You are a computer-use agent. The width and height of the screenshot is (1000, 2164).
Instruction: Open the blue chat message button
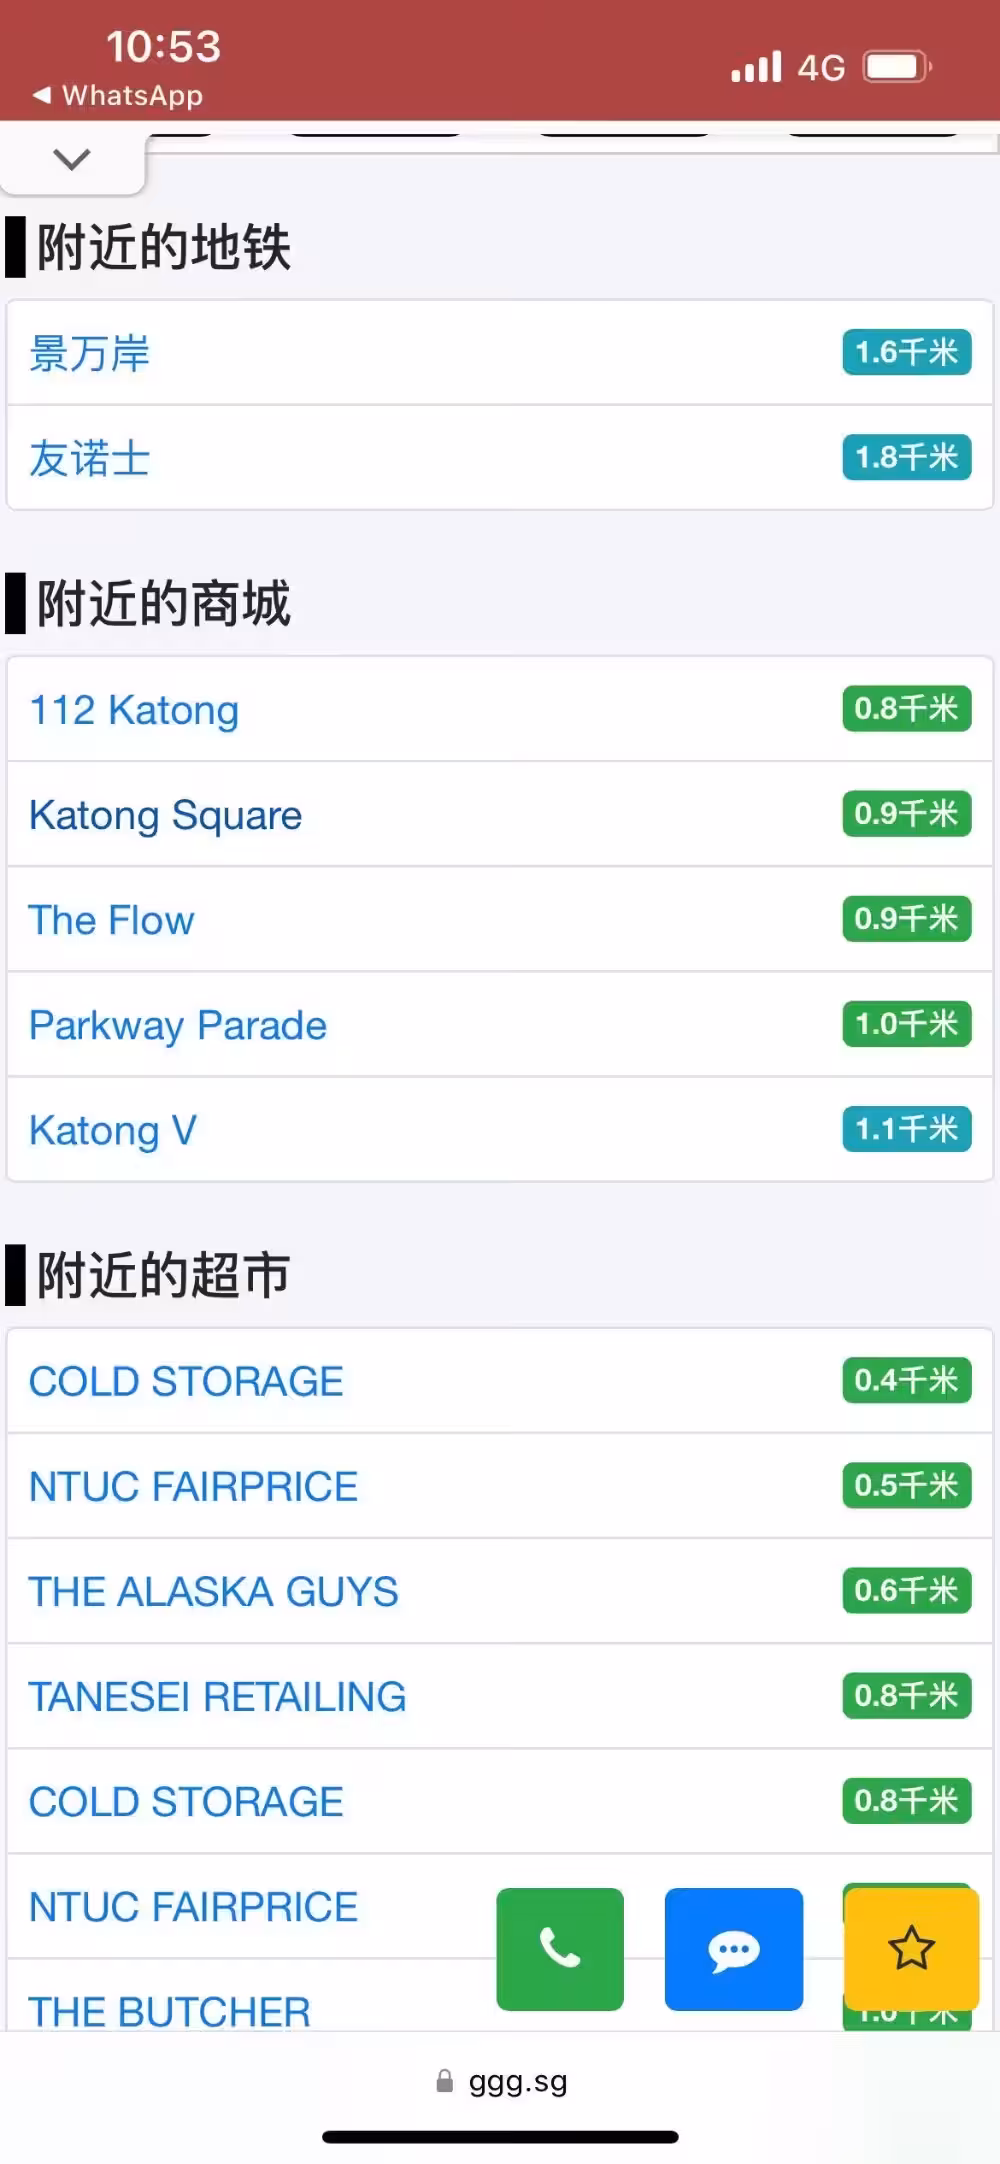(733, 1948)
